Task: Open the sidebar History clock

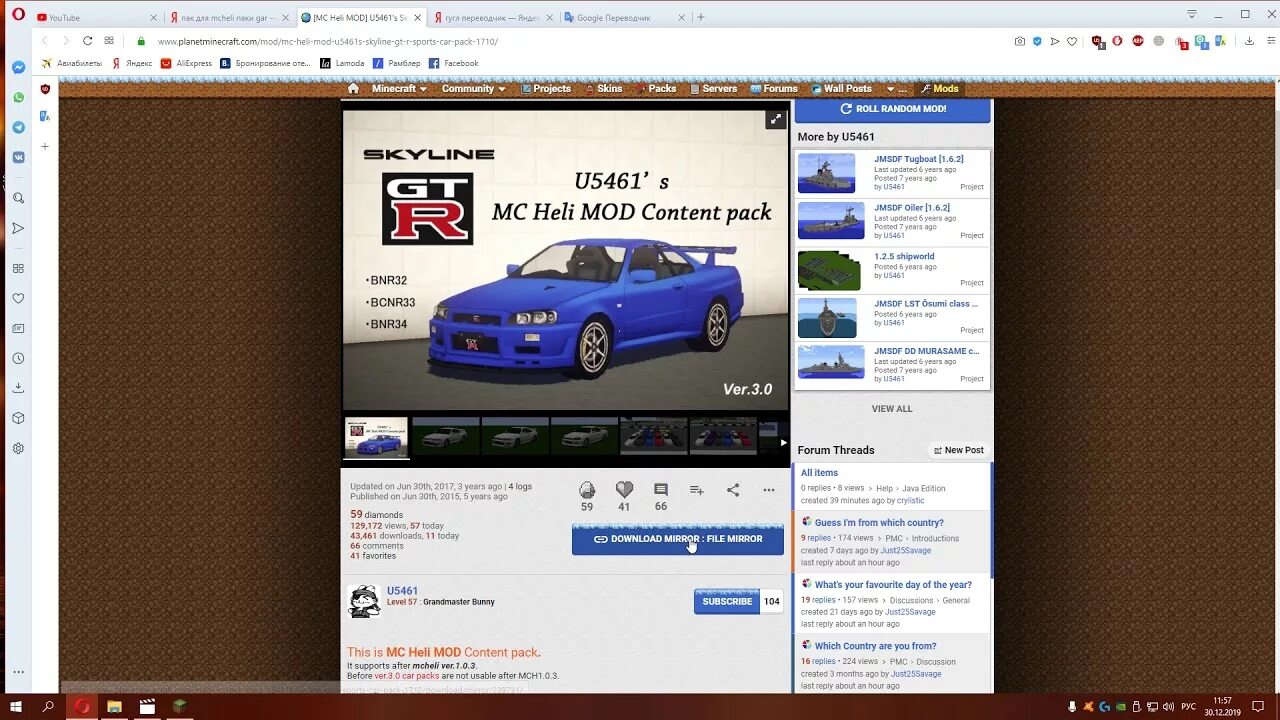Action: click(x=18, y=358)
